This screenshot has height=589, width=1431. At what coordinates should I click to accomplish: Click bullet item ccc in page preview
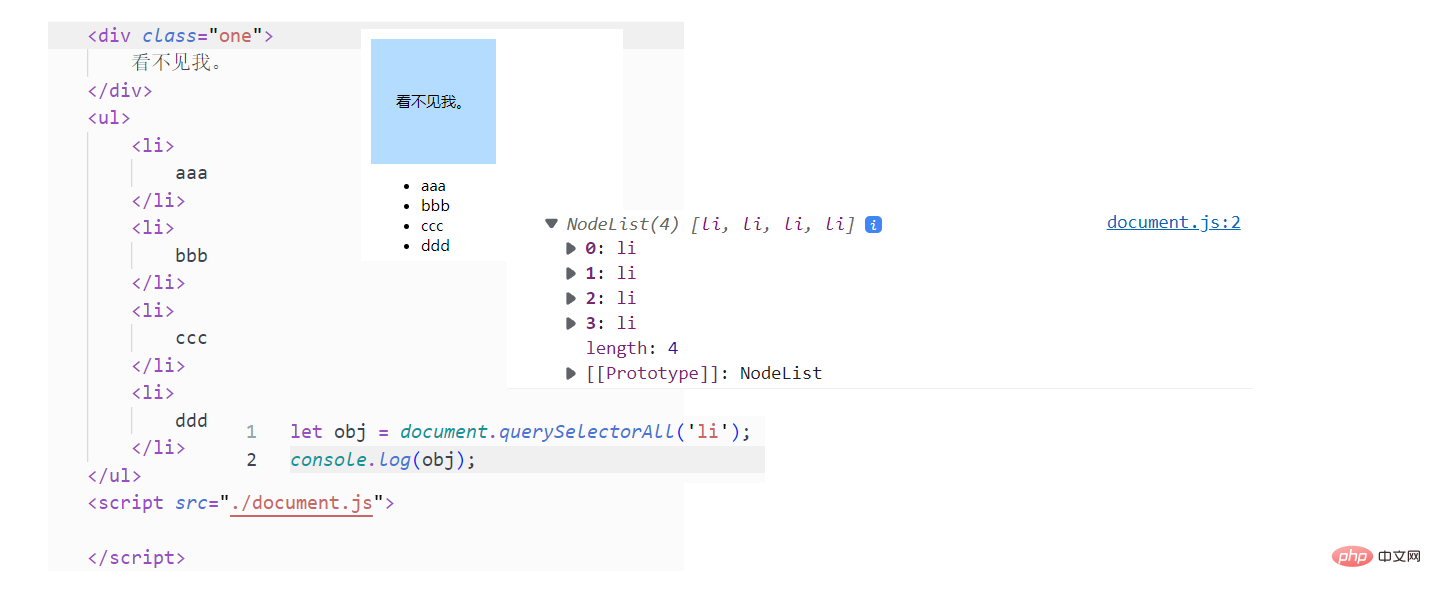coord(432,226)
